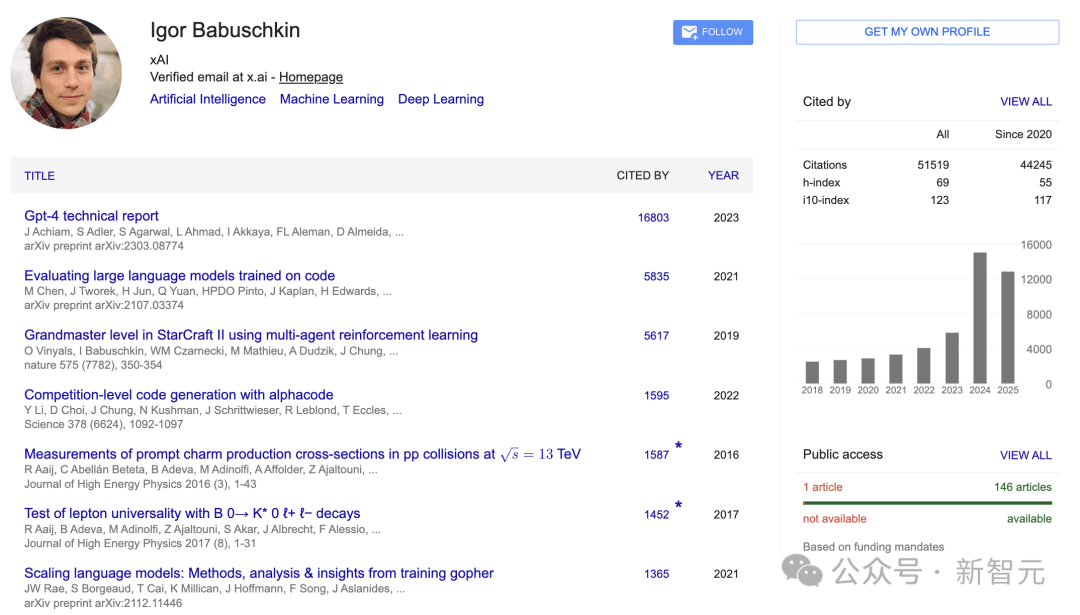Click Science 378 (6624), 1092-1097 text
The image size is (1080, 615).
(x=103, y=424)
